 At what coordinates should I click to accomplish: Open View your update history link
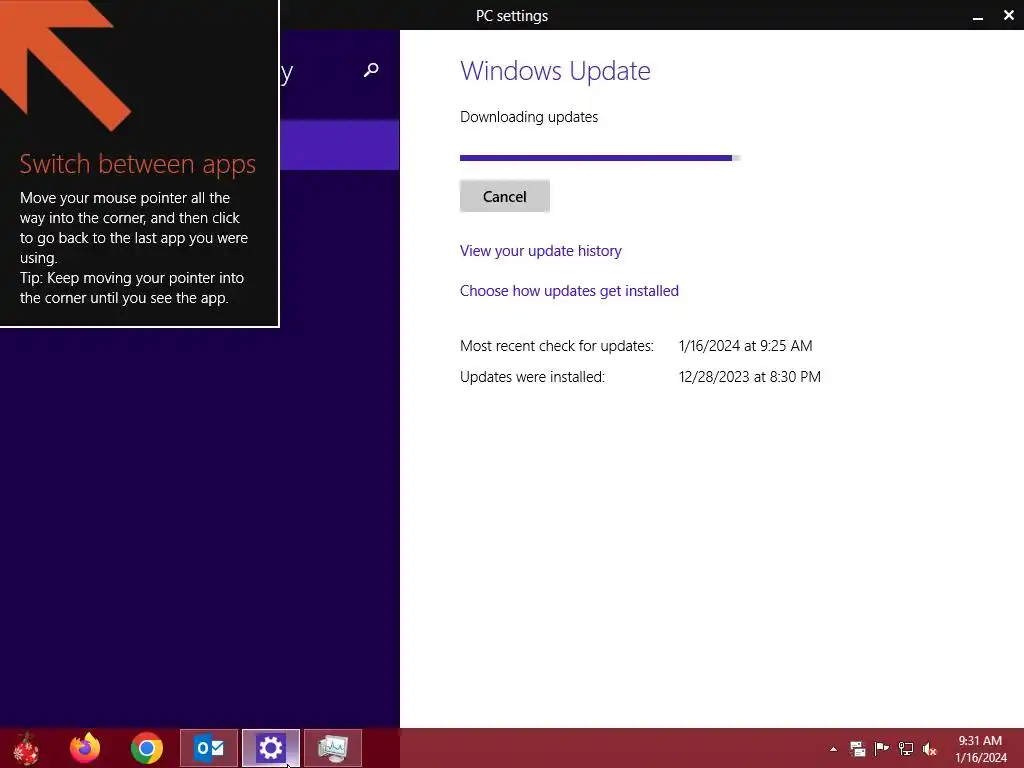click(x=540, y=251)
